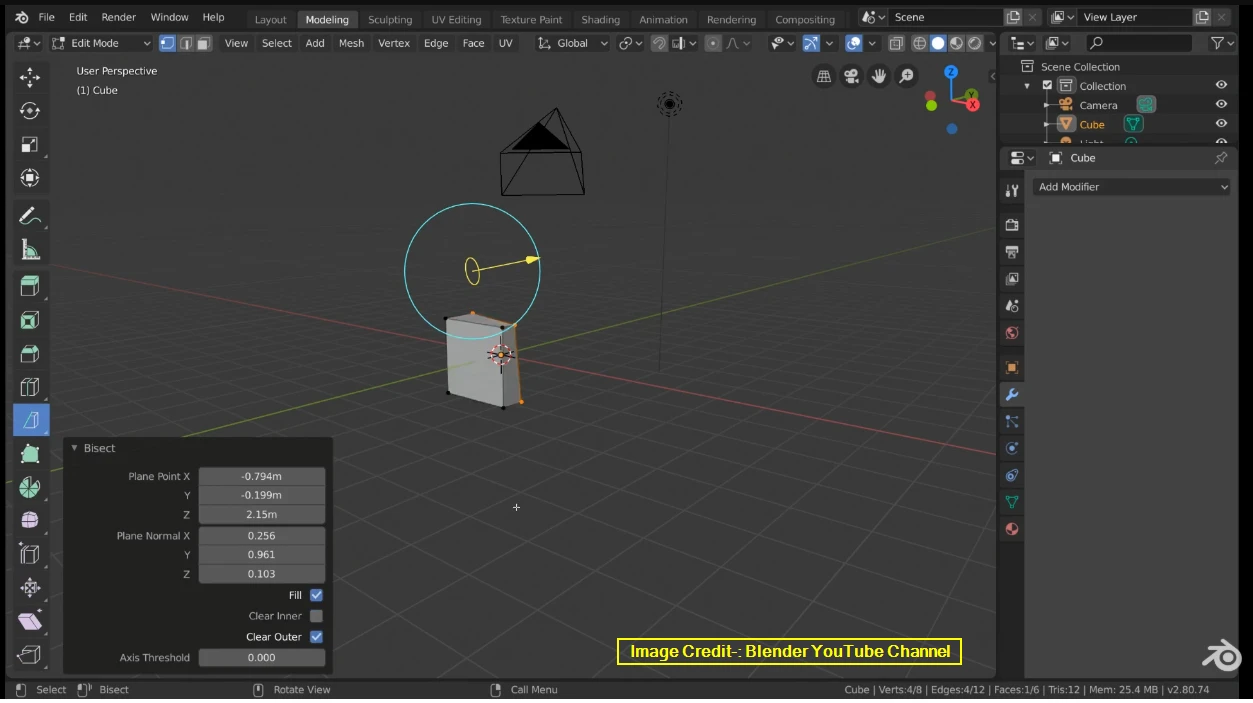Toggle perspective/orthographic view
Viewport: 1253px width, 703px height.
click(824, 76)
